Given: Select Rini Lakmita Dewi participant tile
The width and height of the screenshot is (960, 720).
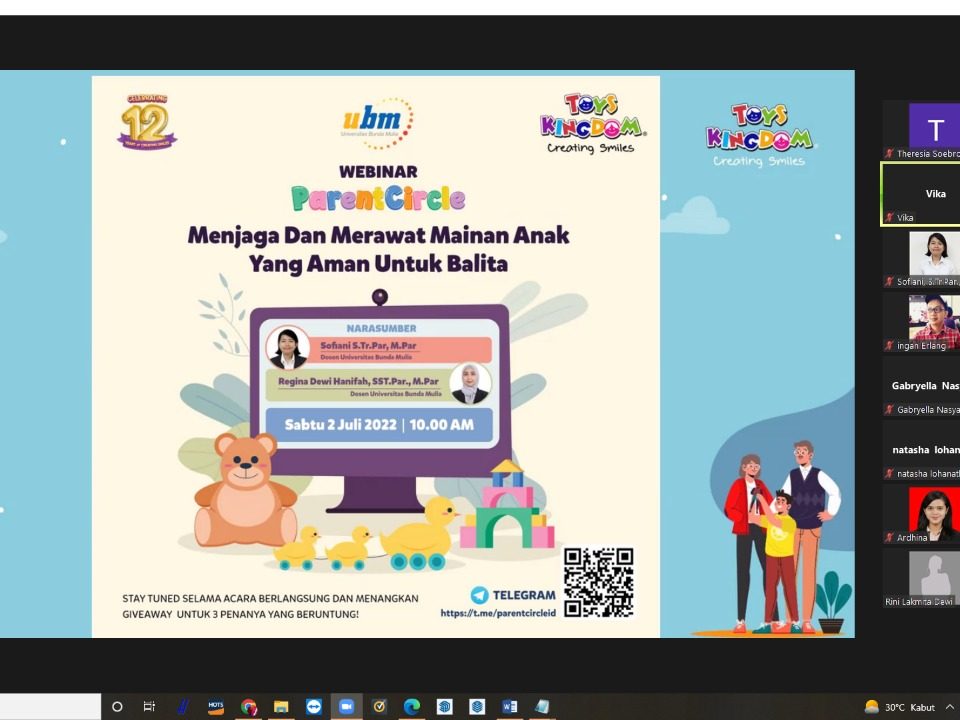Looking at the screenshot, I should point(921,579).
